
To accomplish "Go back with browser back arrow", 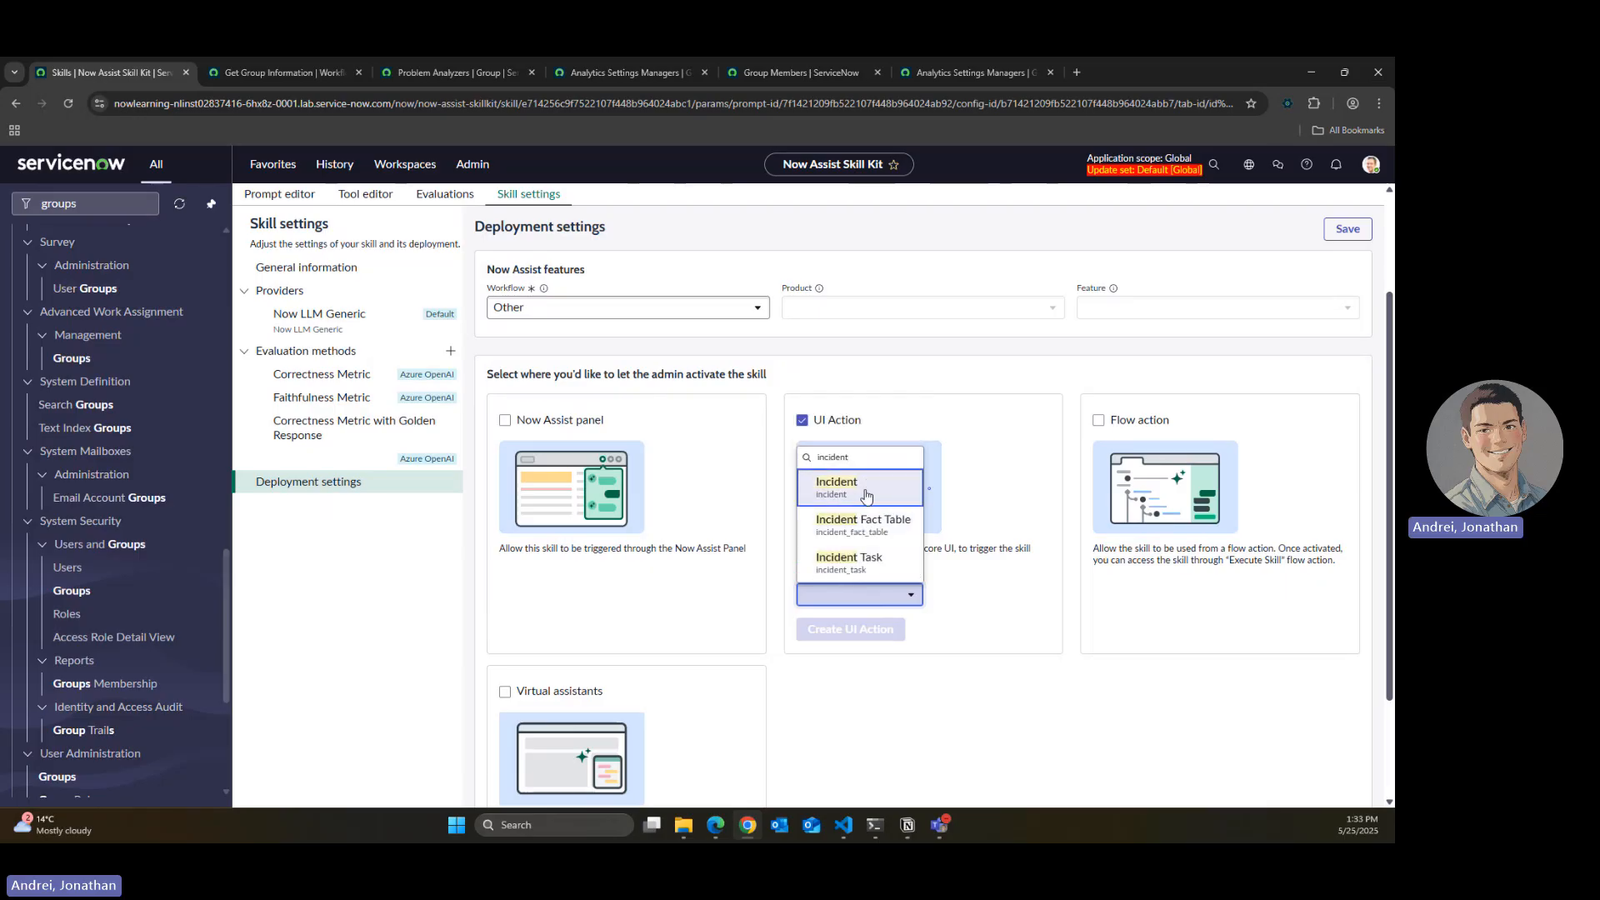I will tap(16, 103).
